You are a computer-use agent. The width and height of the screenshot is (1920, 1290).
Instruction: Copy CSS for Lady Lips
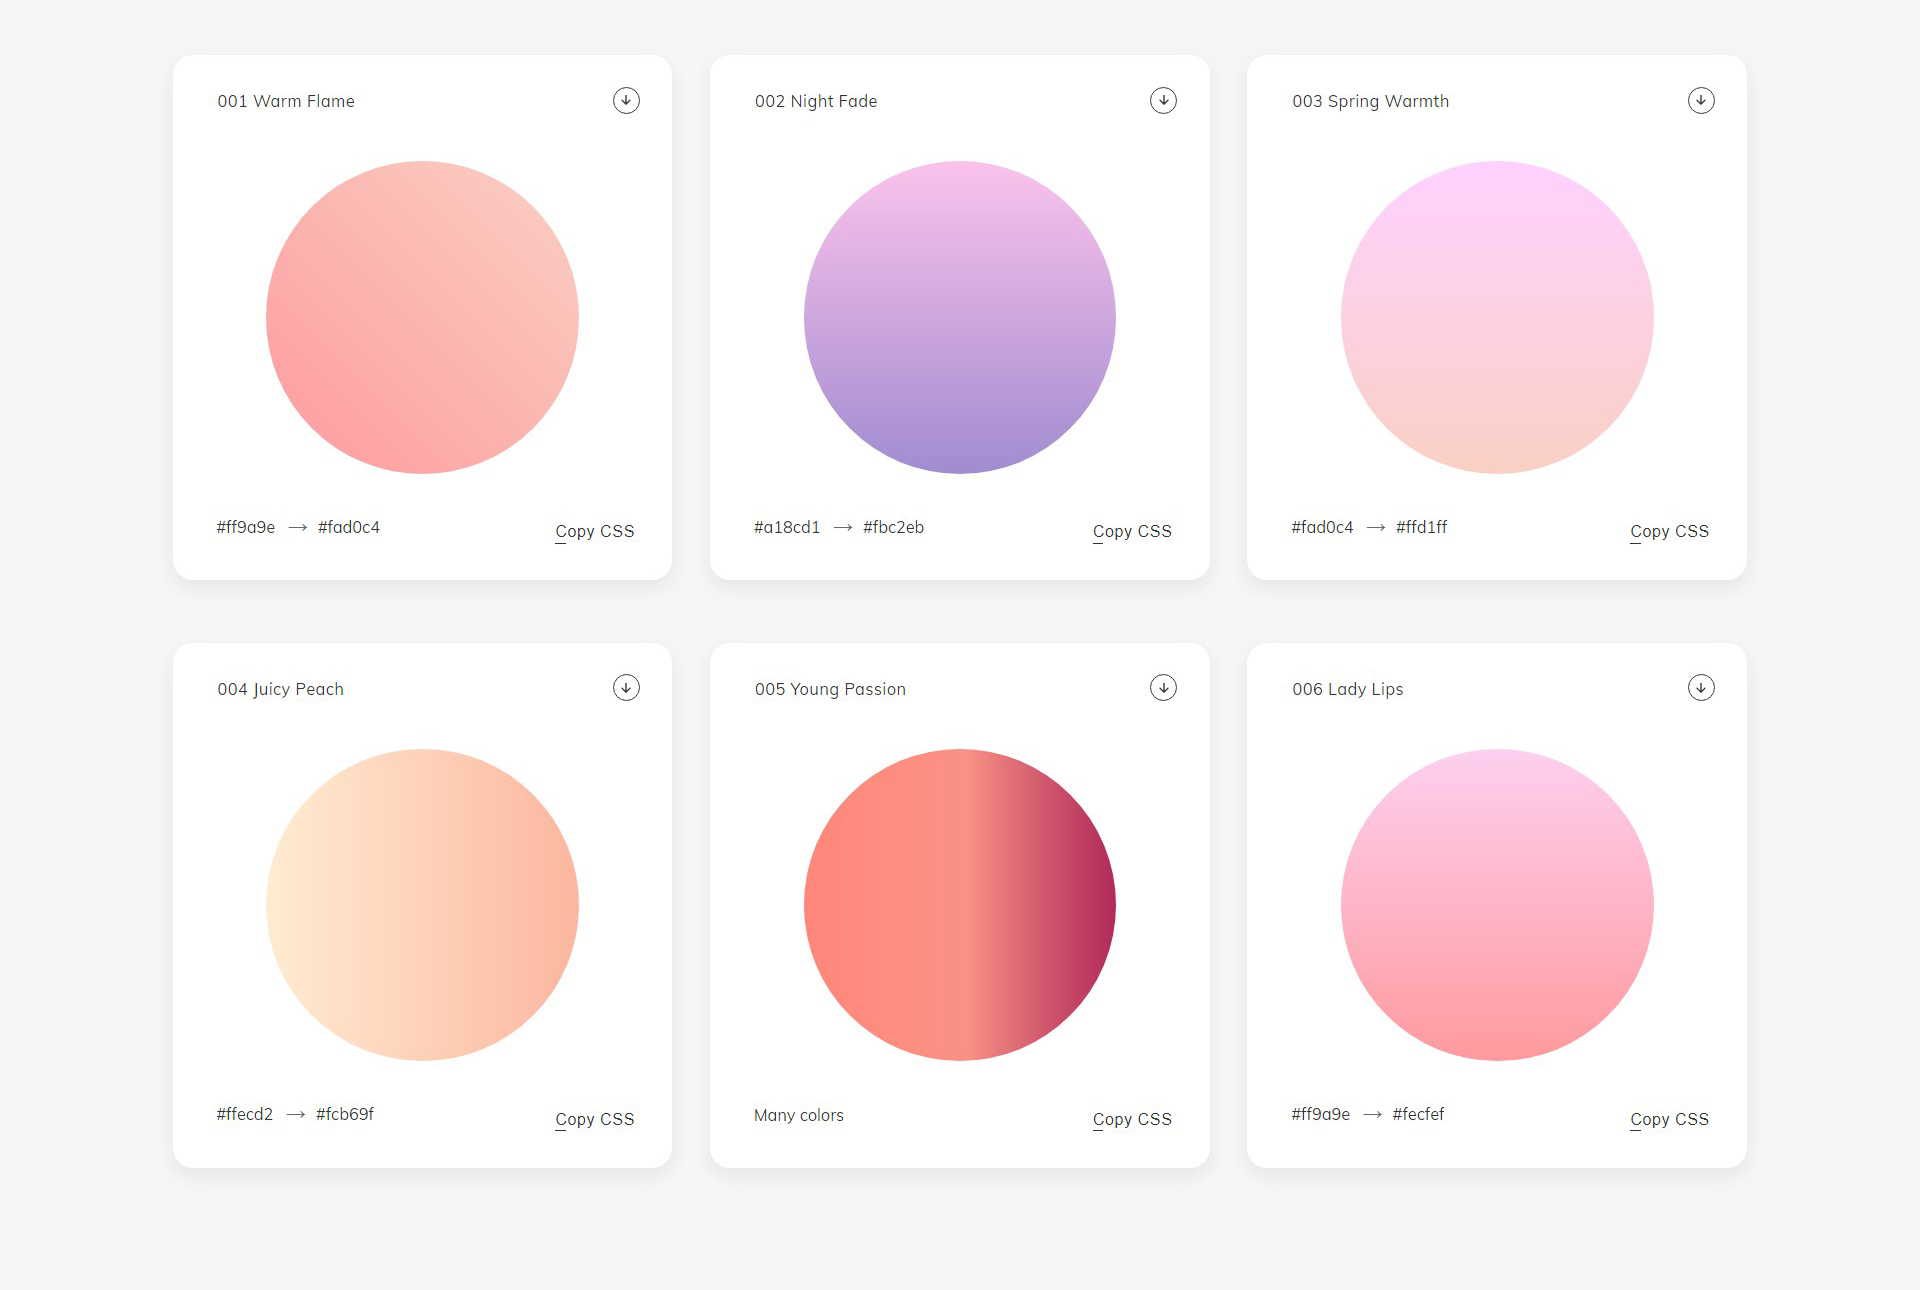1669,1119
